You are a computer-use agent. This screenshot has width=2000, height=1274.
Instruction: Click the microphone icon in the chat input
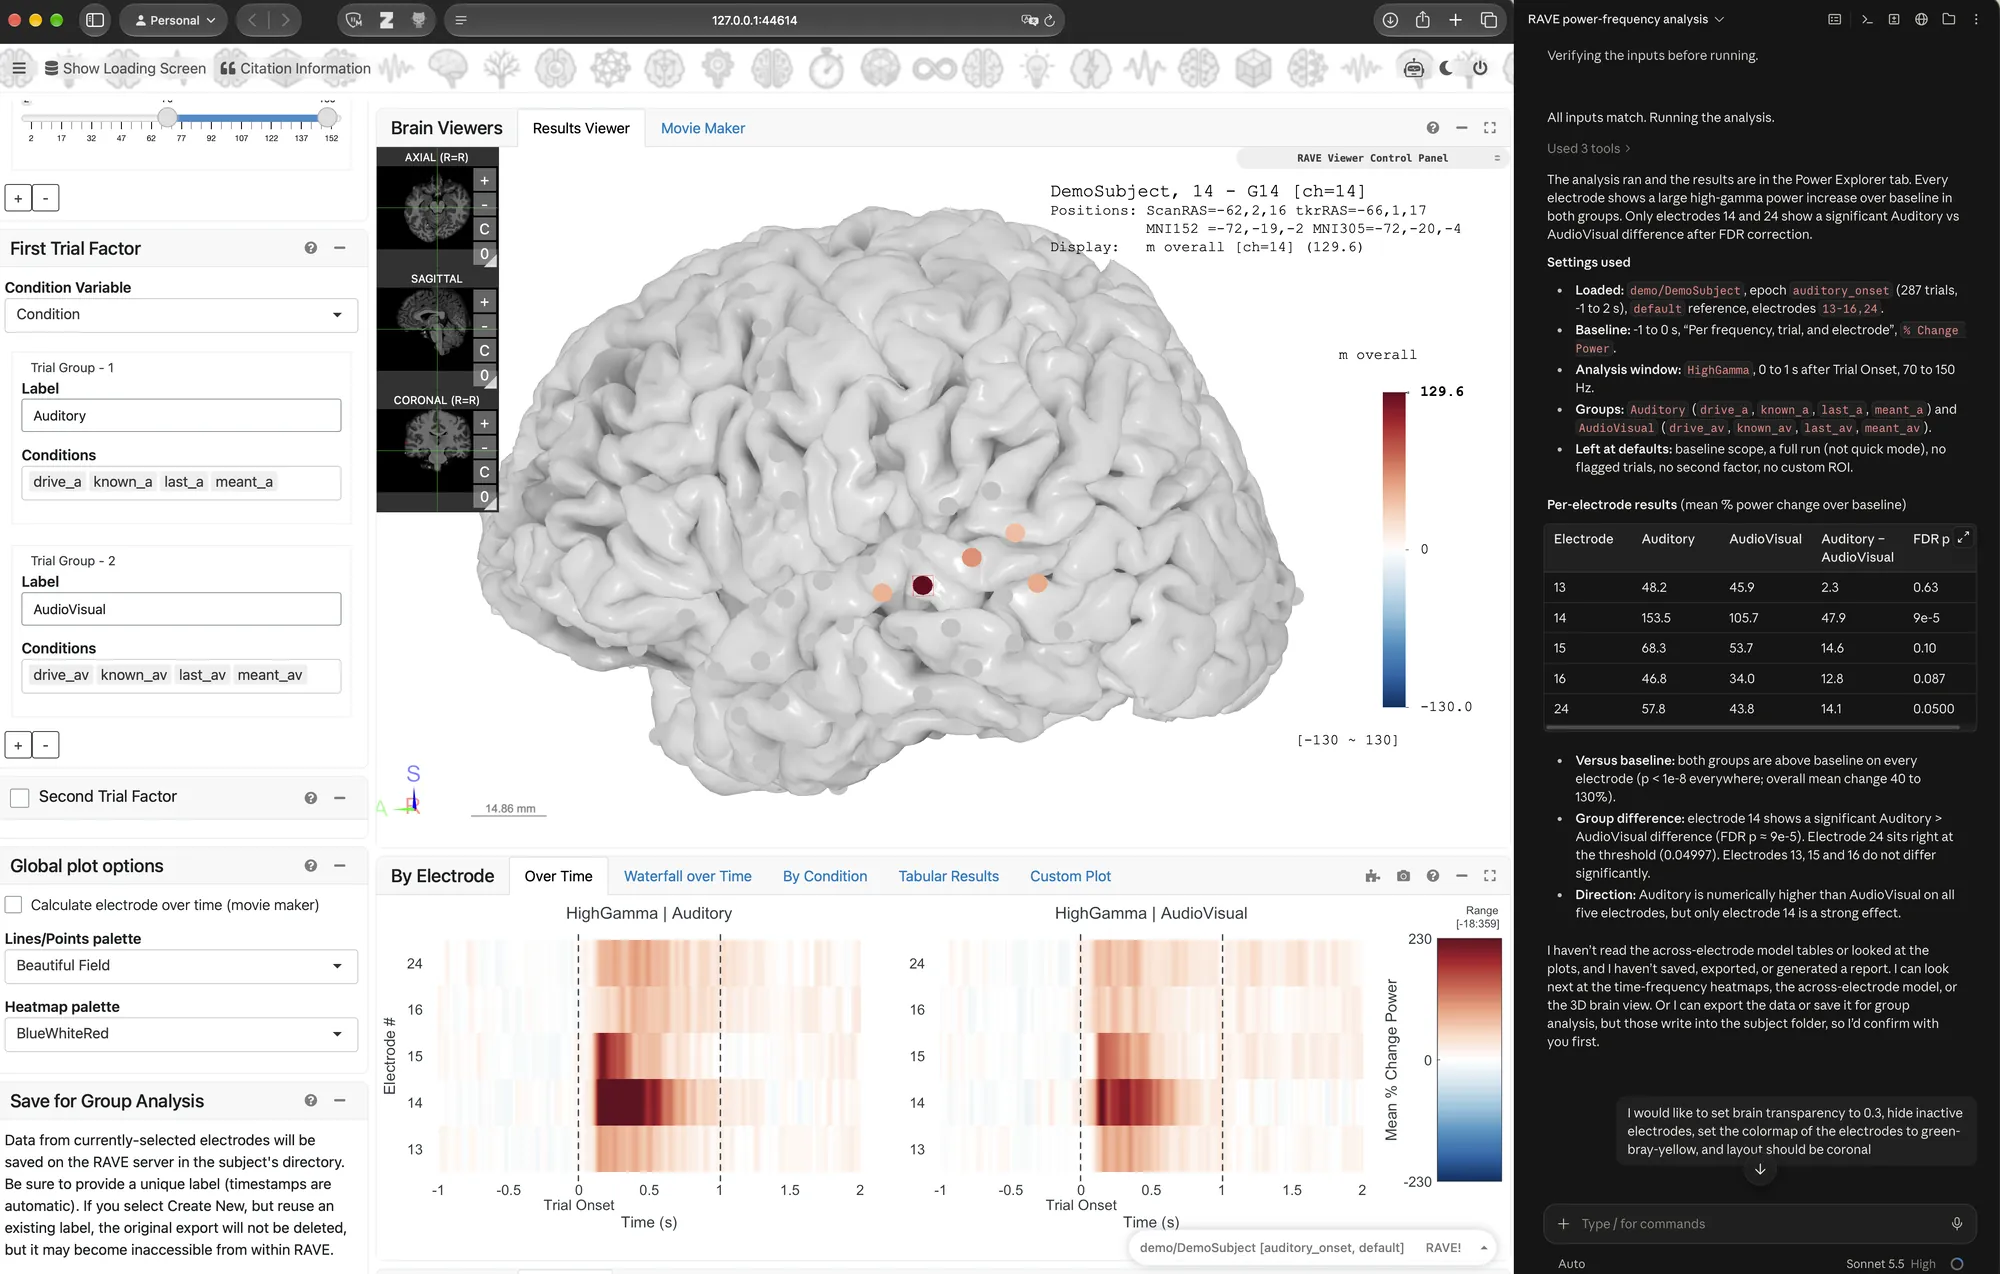(1956, 1223)
